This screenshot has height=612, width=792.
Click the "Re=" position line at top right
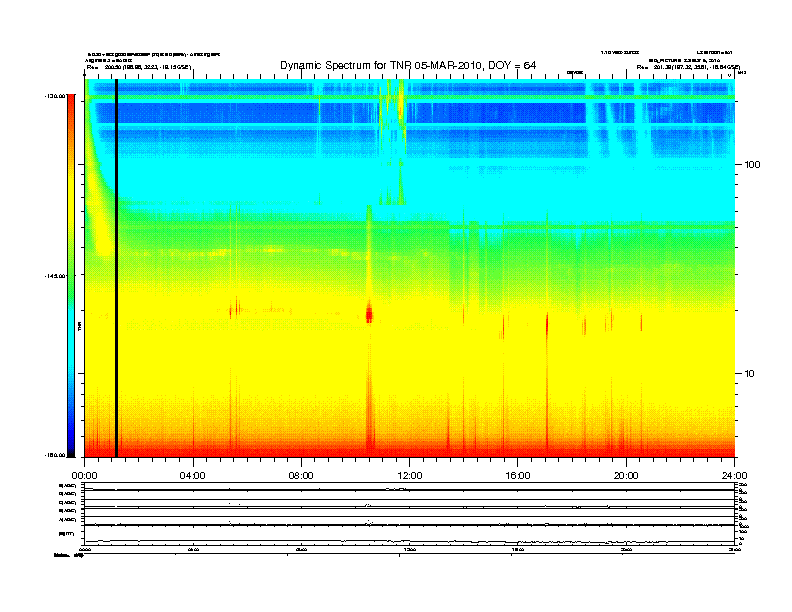tap(688, 67)
